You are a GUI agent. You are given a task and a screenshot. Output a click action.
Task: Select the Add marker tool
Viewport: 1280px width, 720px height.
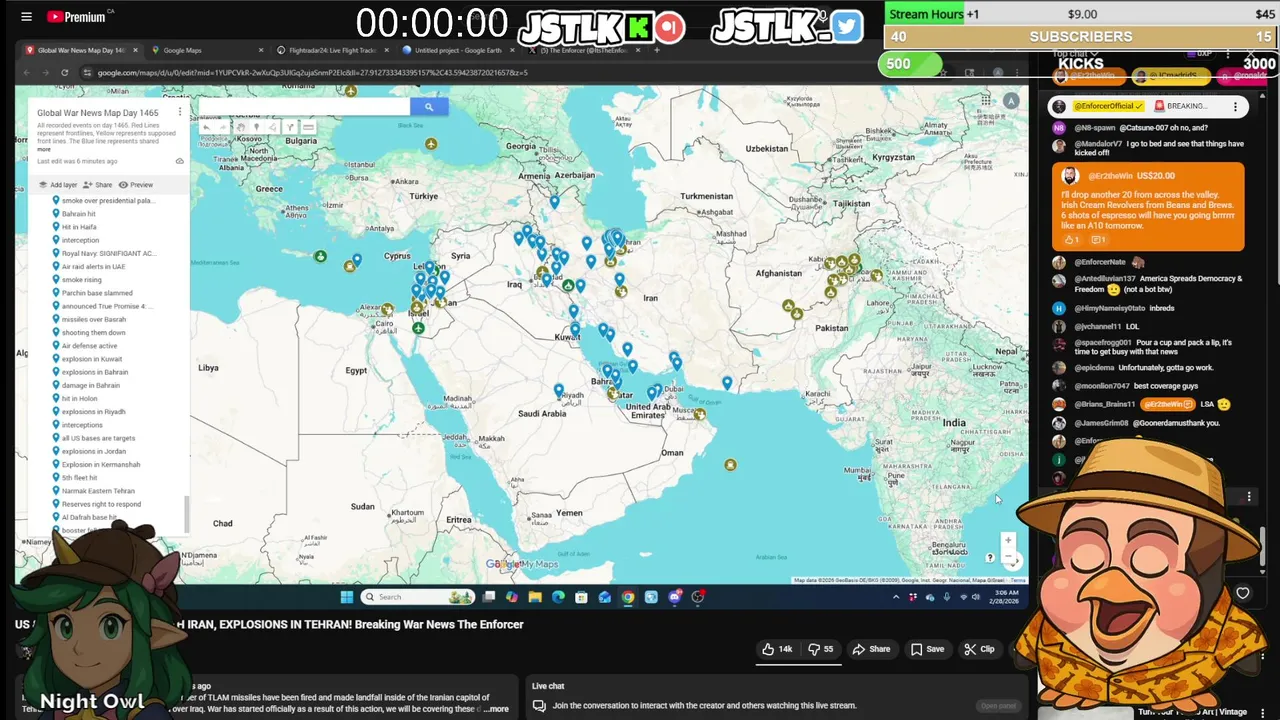click(257, 127)
